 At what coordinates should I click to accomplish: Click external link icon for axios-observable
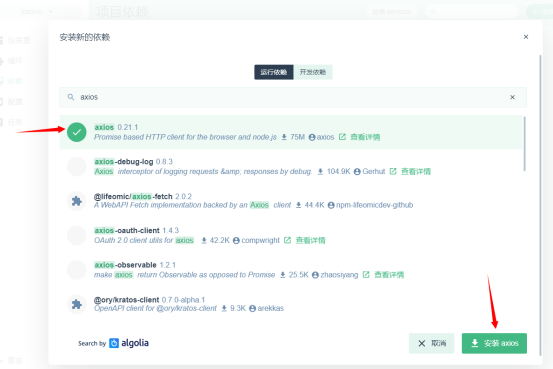[366, 275]
